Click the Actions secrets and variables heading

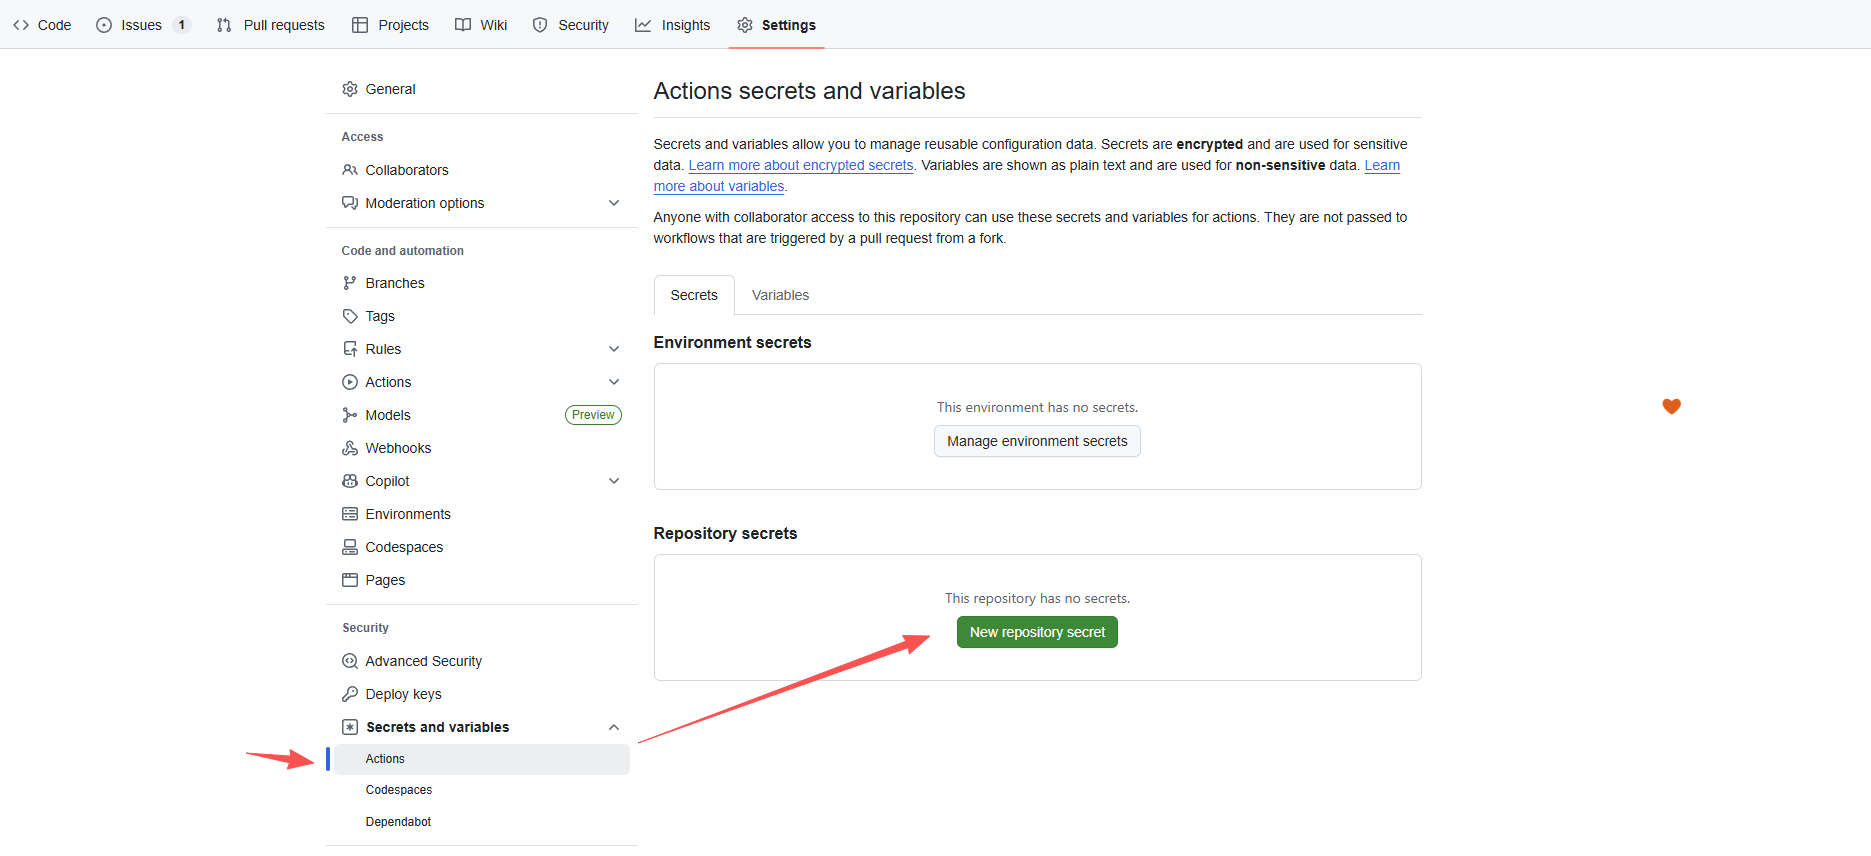[809, 91]
